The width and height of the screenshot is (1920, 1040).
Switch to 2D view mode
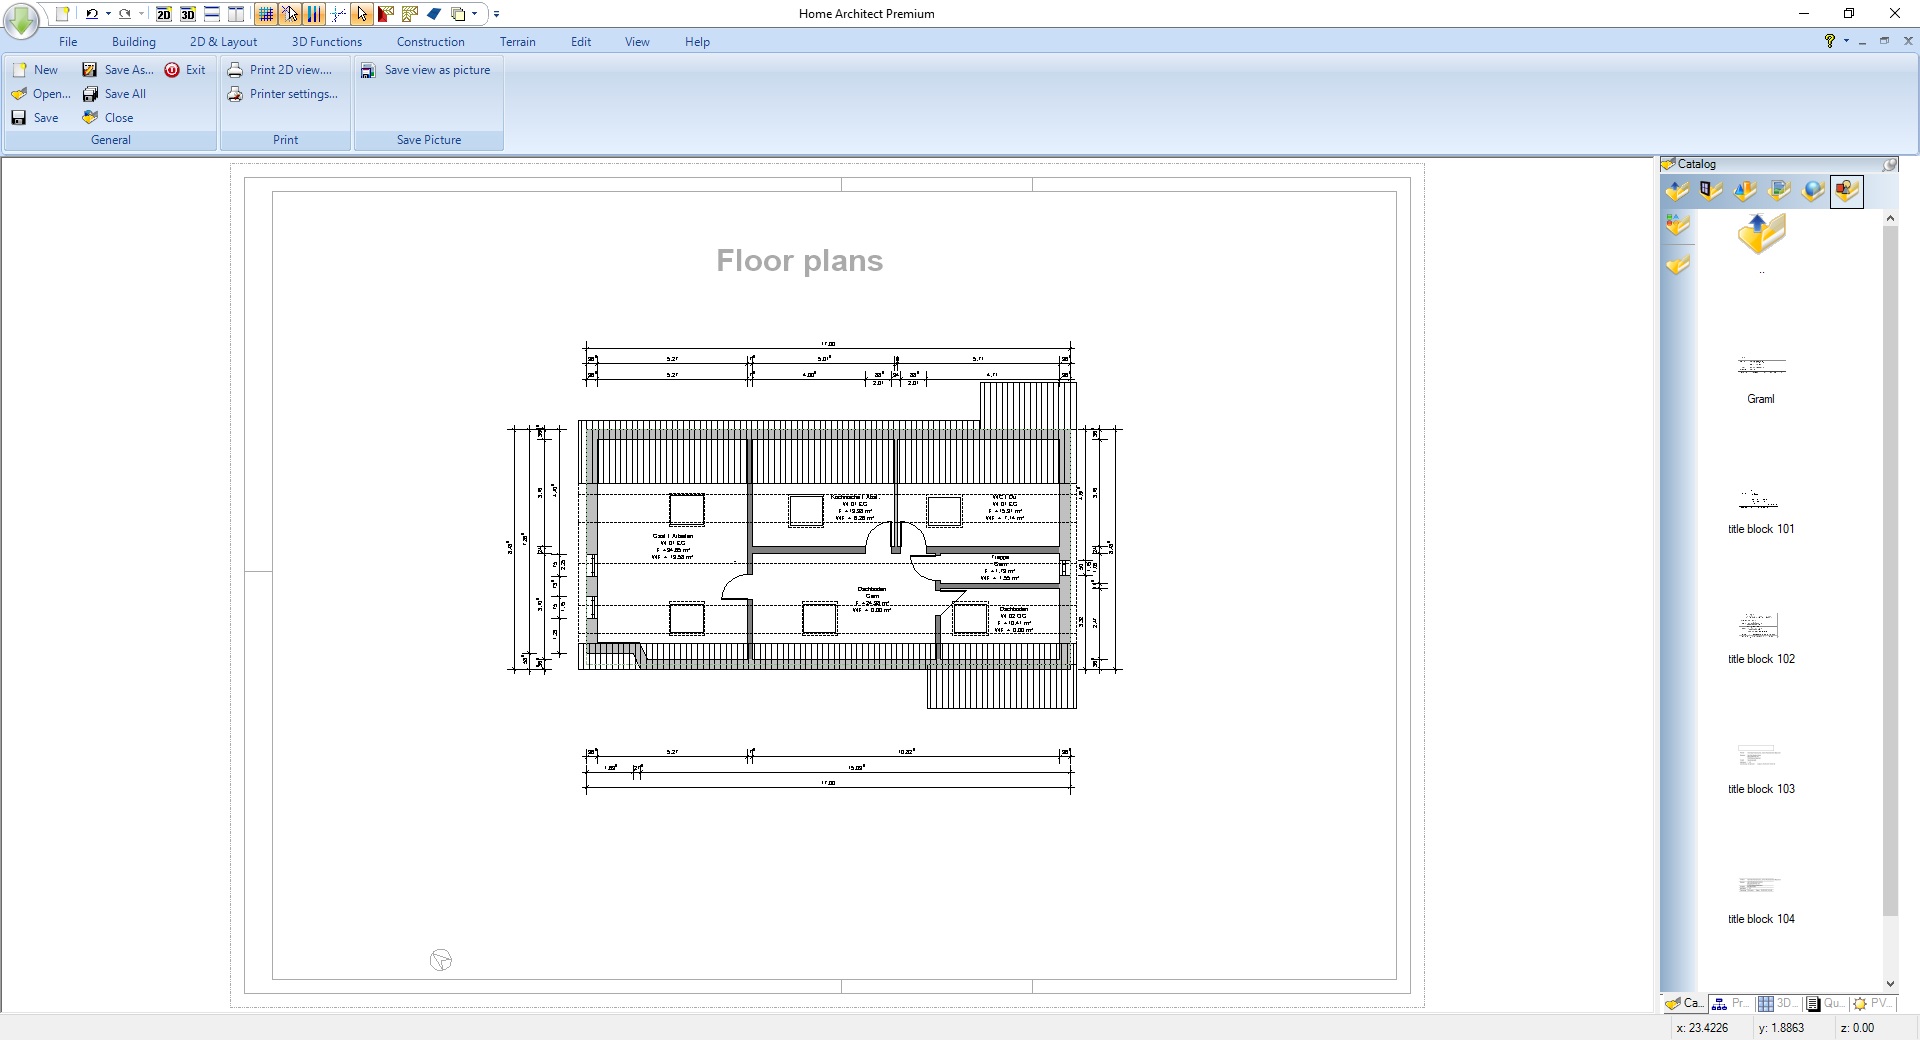point(164,14)
